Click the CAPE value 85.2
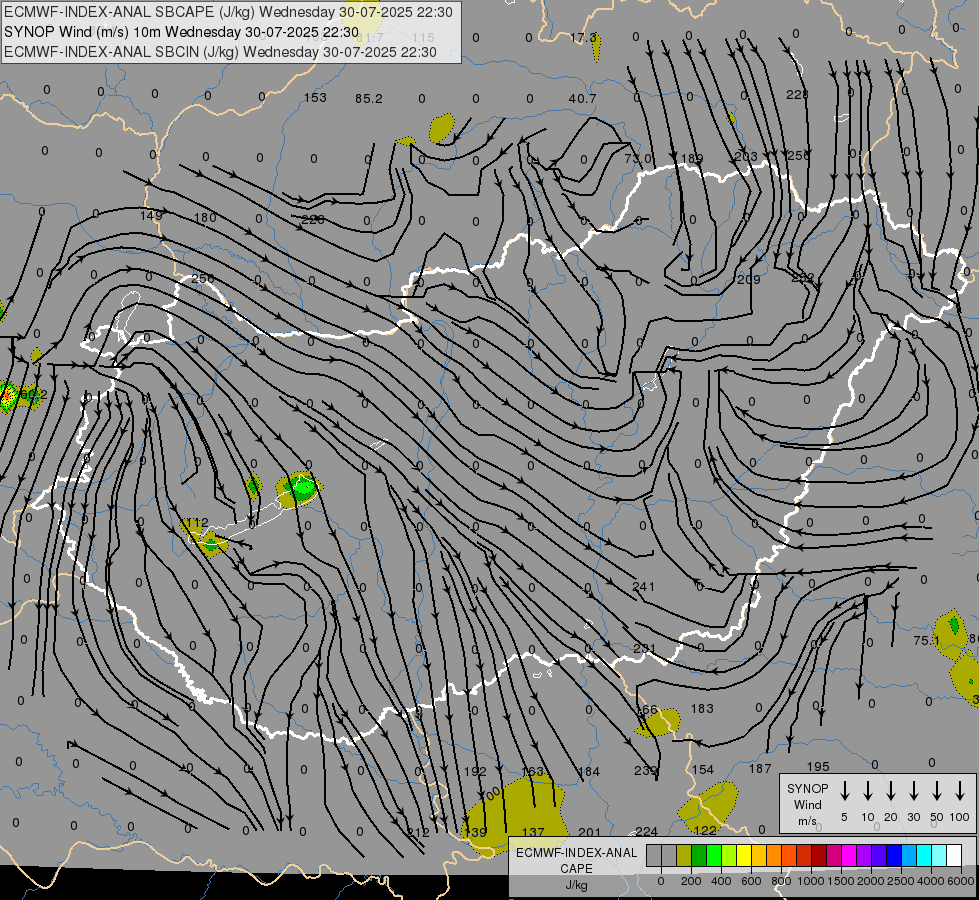The width and height of the screenshot is (979, 900). pos(368,99)
